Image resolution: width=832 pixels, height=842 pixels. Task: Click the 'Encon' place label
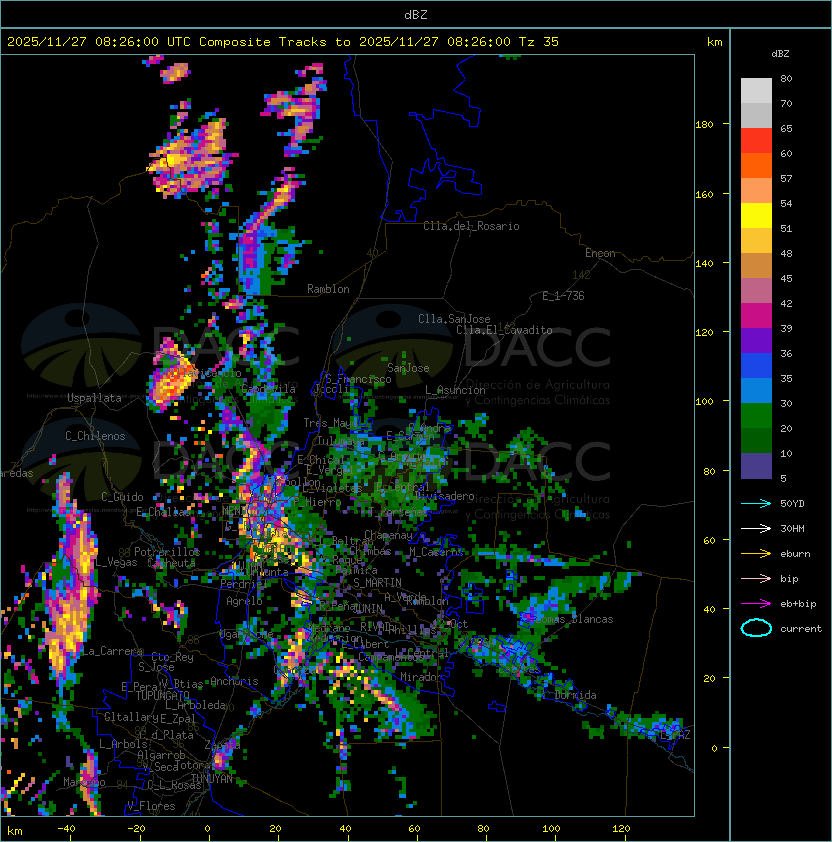[600, 253]
